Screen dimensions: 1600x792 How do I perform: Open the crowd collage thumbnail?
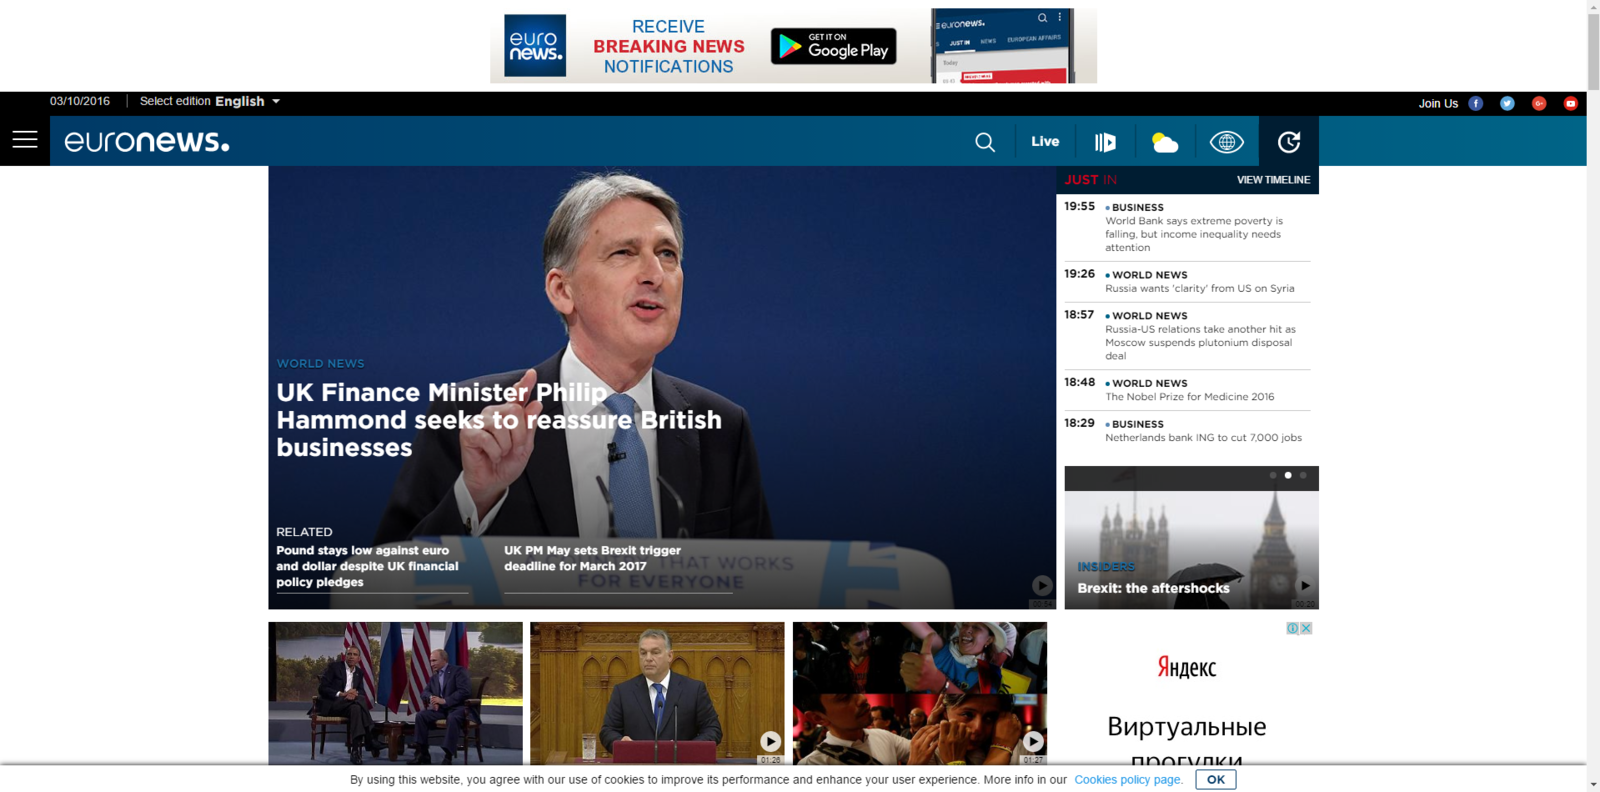click(x=920, y=693)
